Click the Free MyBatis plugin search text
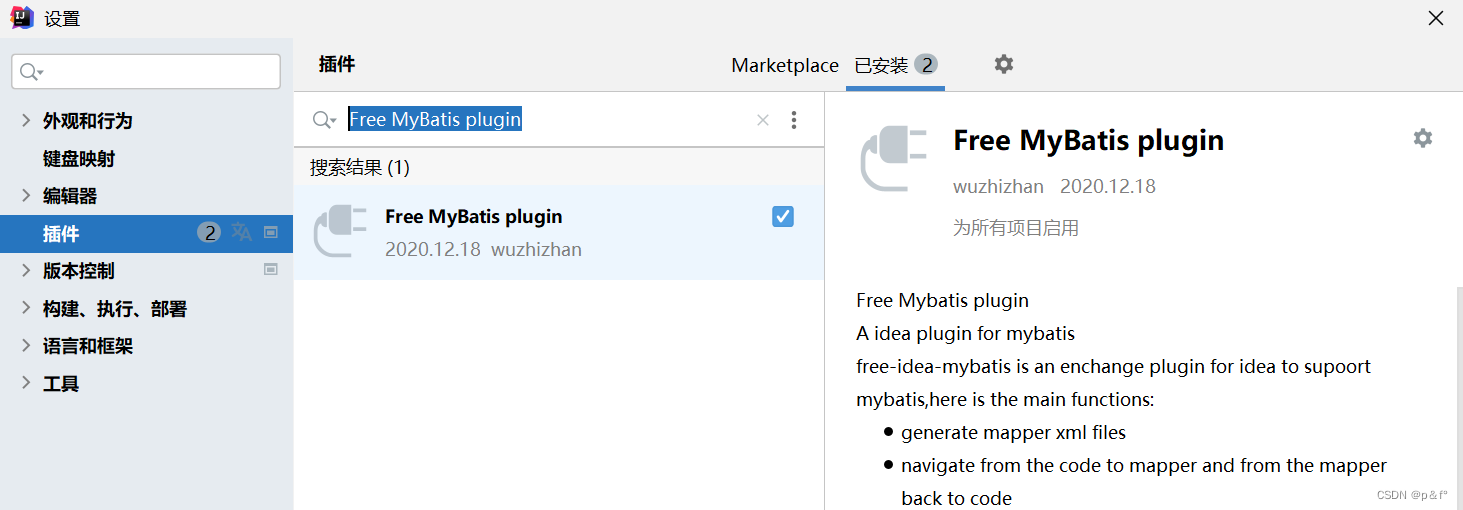The image size is (1463, 510). coord(435,120)
